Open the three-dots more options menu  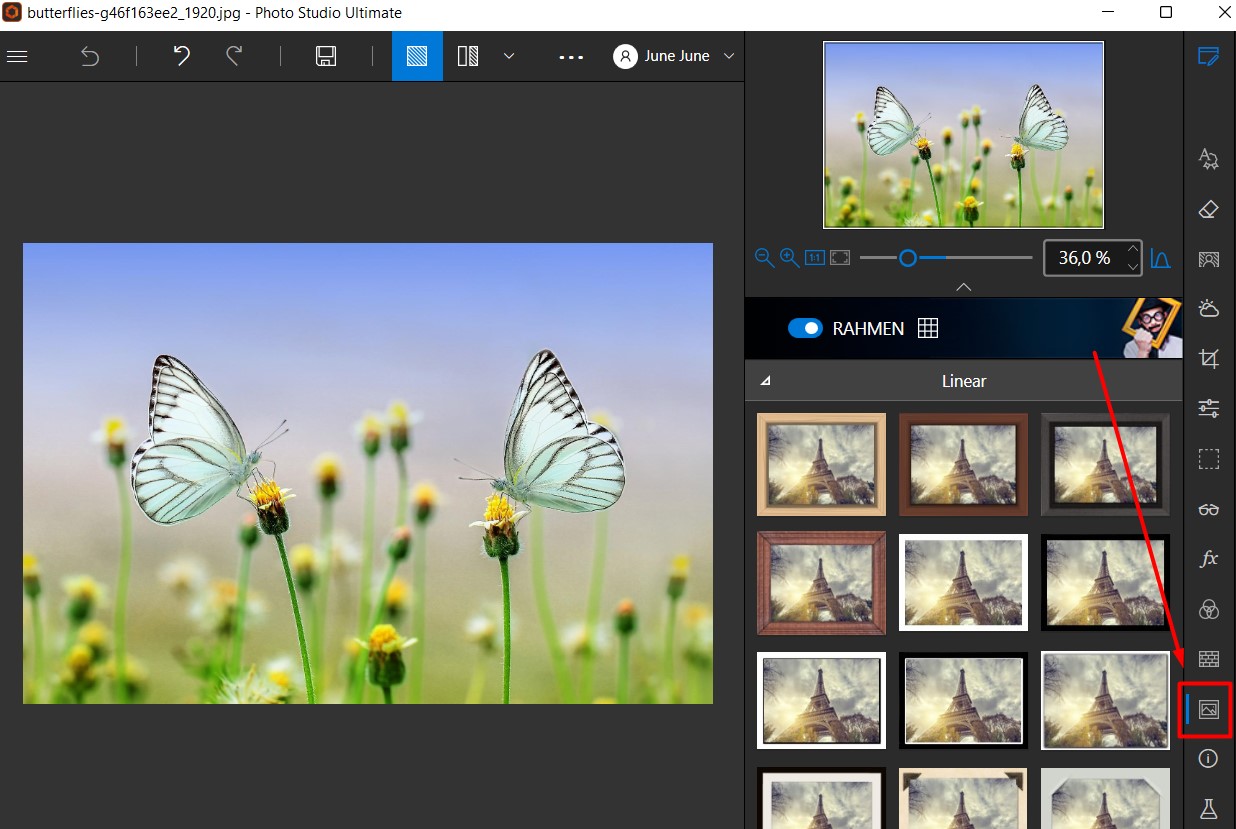[571, 57]
